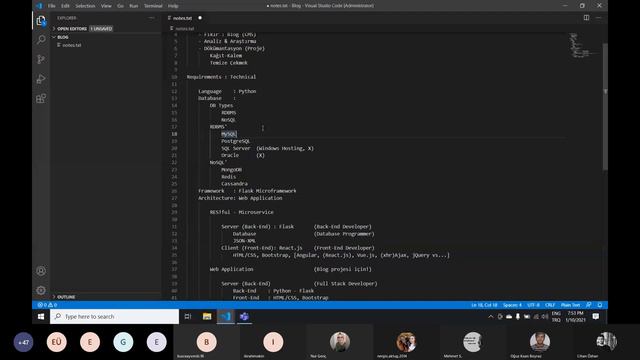640x360 pixels.
Task: Select the EÜ participant avatar
Action: (56, 342)
